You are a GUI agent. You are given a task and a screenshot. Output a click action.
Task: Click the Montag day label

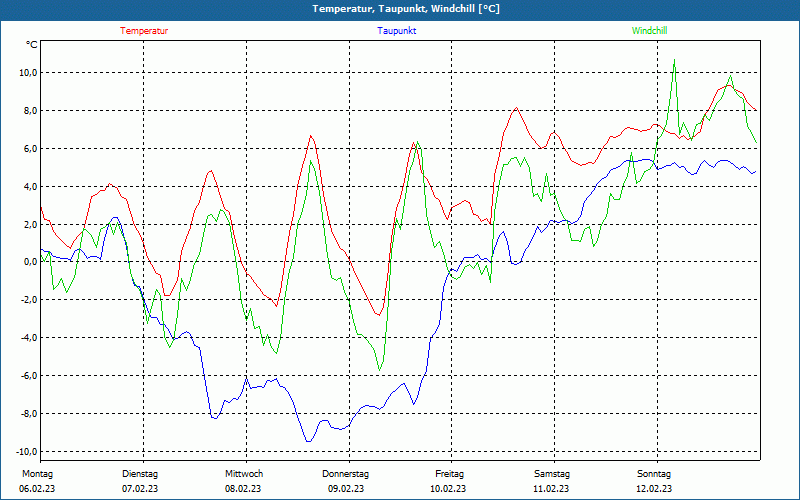click(37, 474)
